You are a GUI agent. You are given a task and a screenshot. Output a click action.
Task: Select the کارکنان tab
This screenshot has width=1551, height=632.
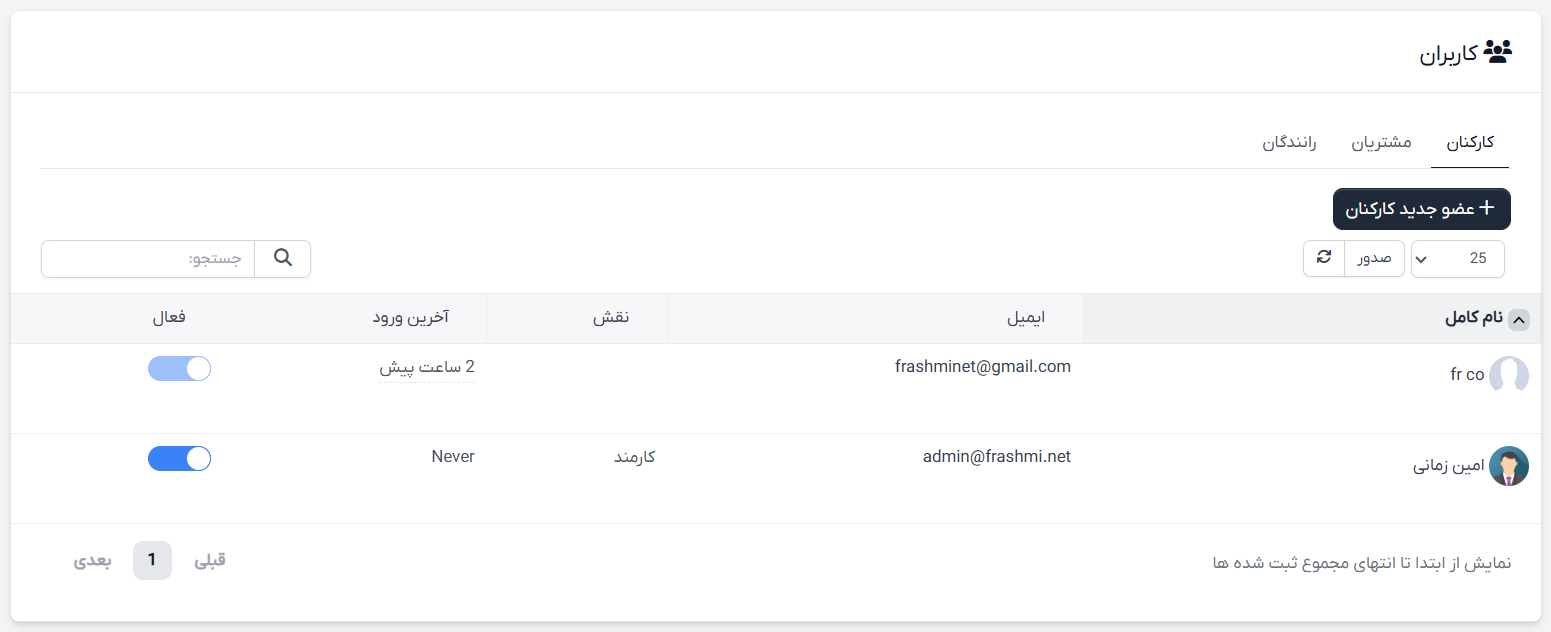1470,143
